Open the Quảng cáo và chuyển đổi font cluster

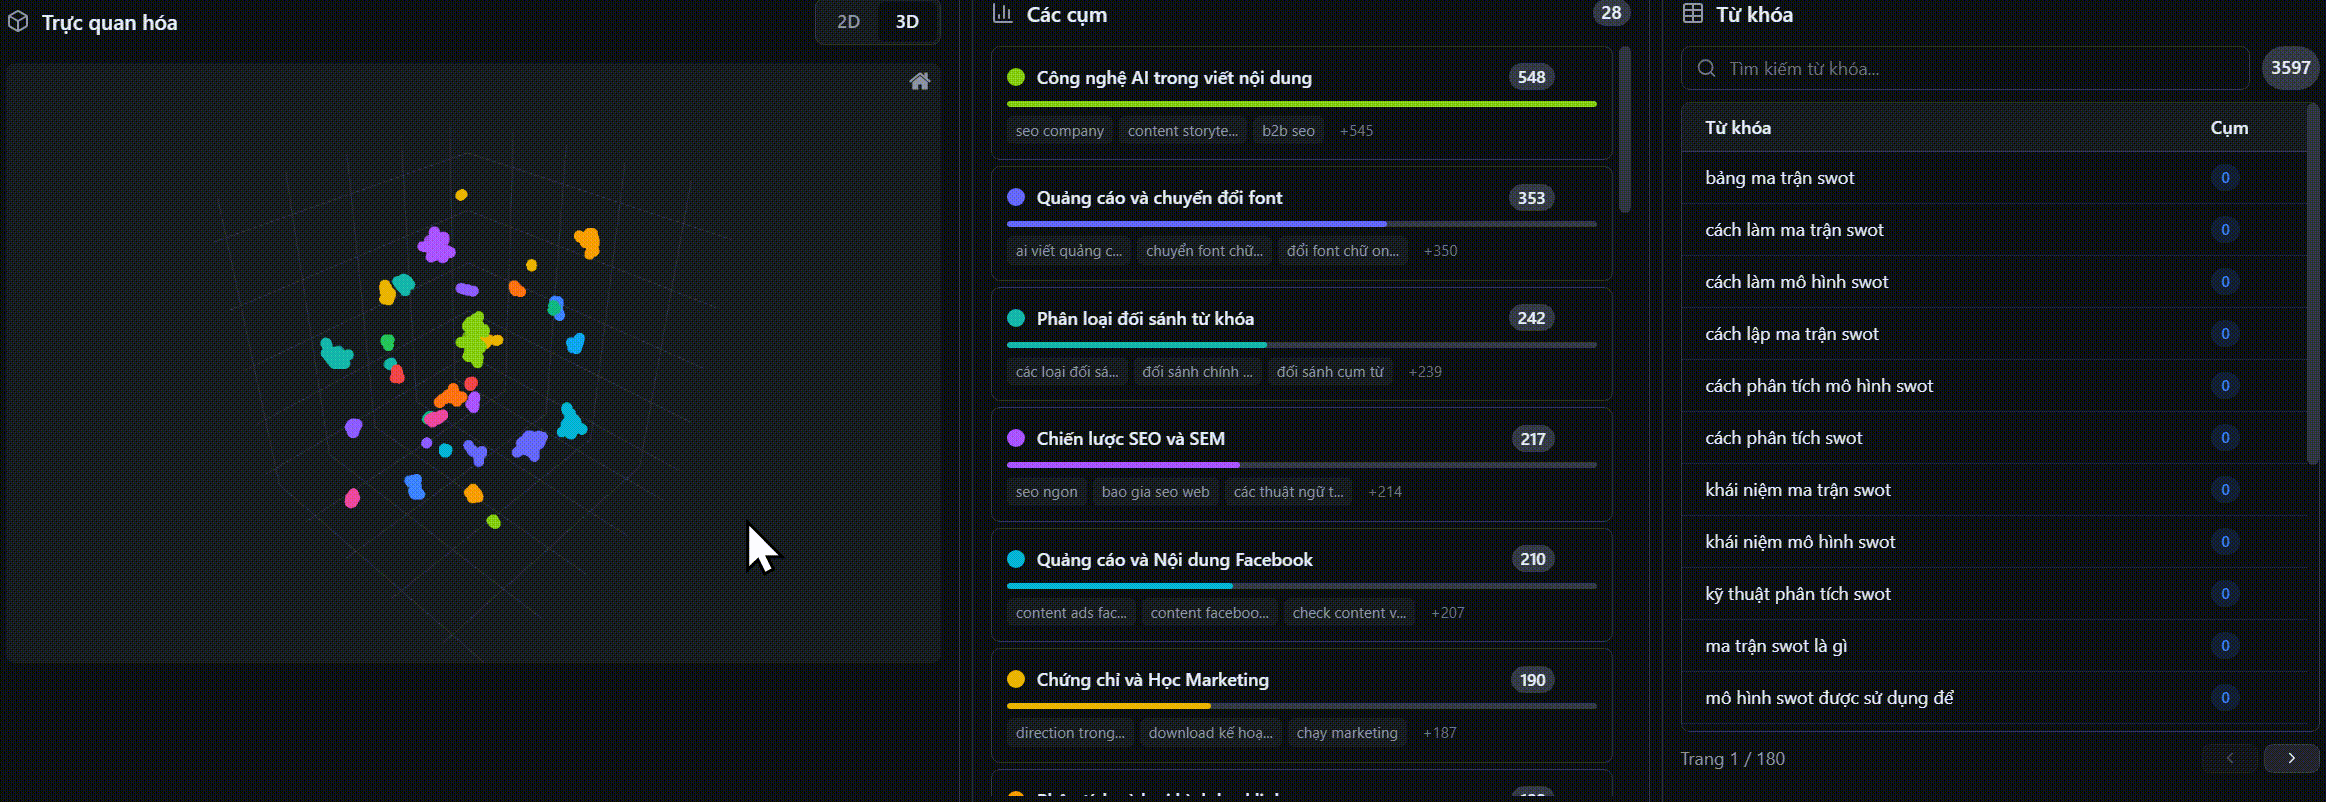click(x=1159, y=198)
